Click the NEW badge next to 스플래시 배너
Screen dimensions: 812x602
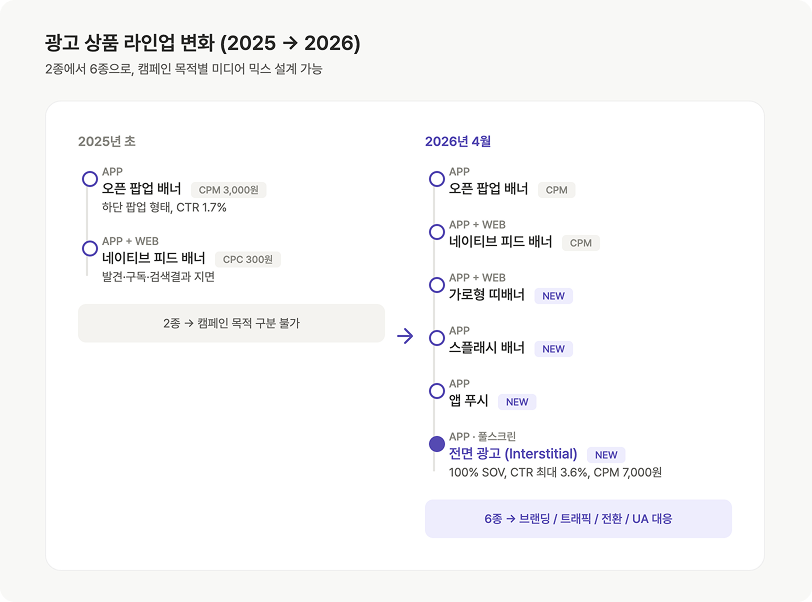(x=554, y=349)
